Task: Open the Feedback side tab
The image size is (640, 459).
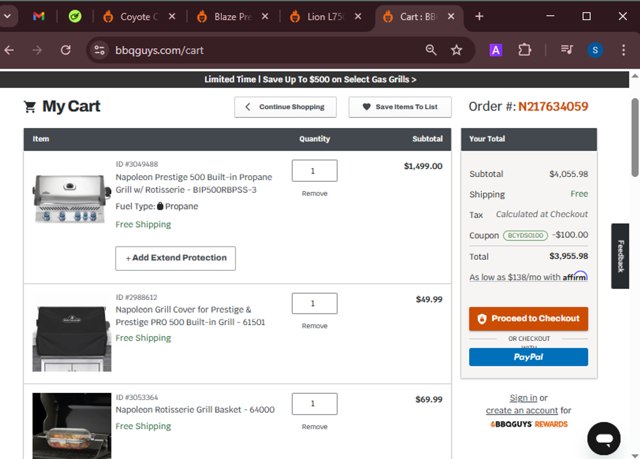Action: (620, 256)
